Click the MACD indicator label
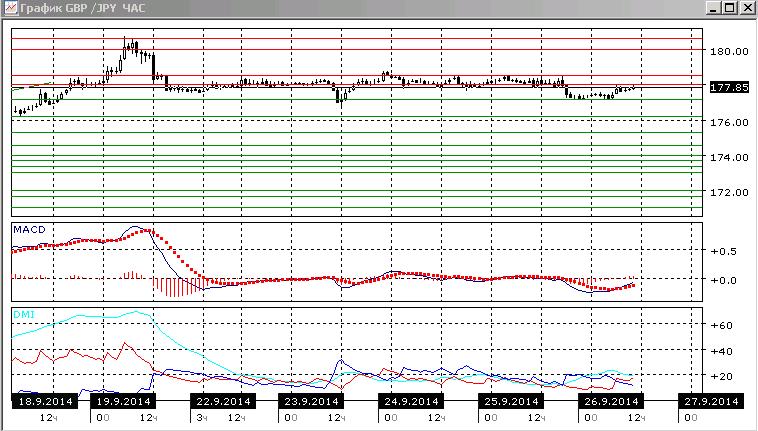Image resolution: width=758 pixels, height=431 pixels. 29,230
